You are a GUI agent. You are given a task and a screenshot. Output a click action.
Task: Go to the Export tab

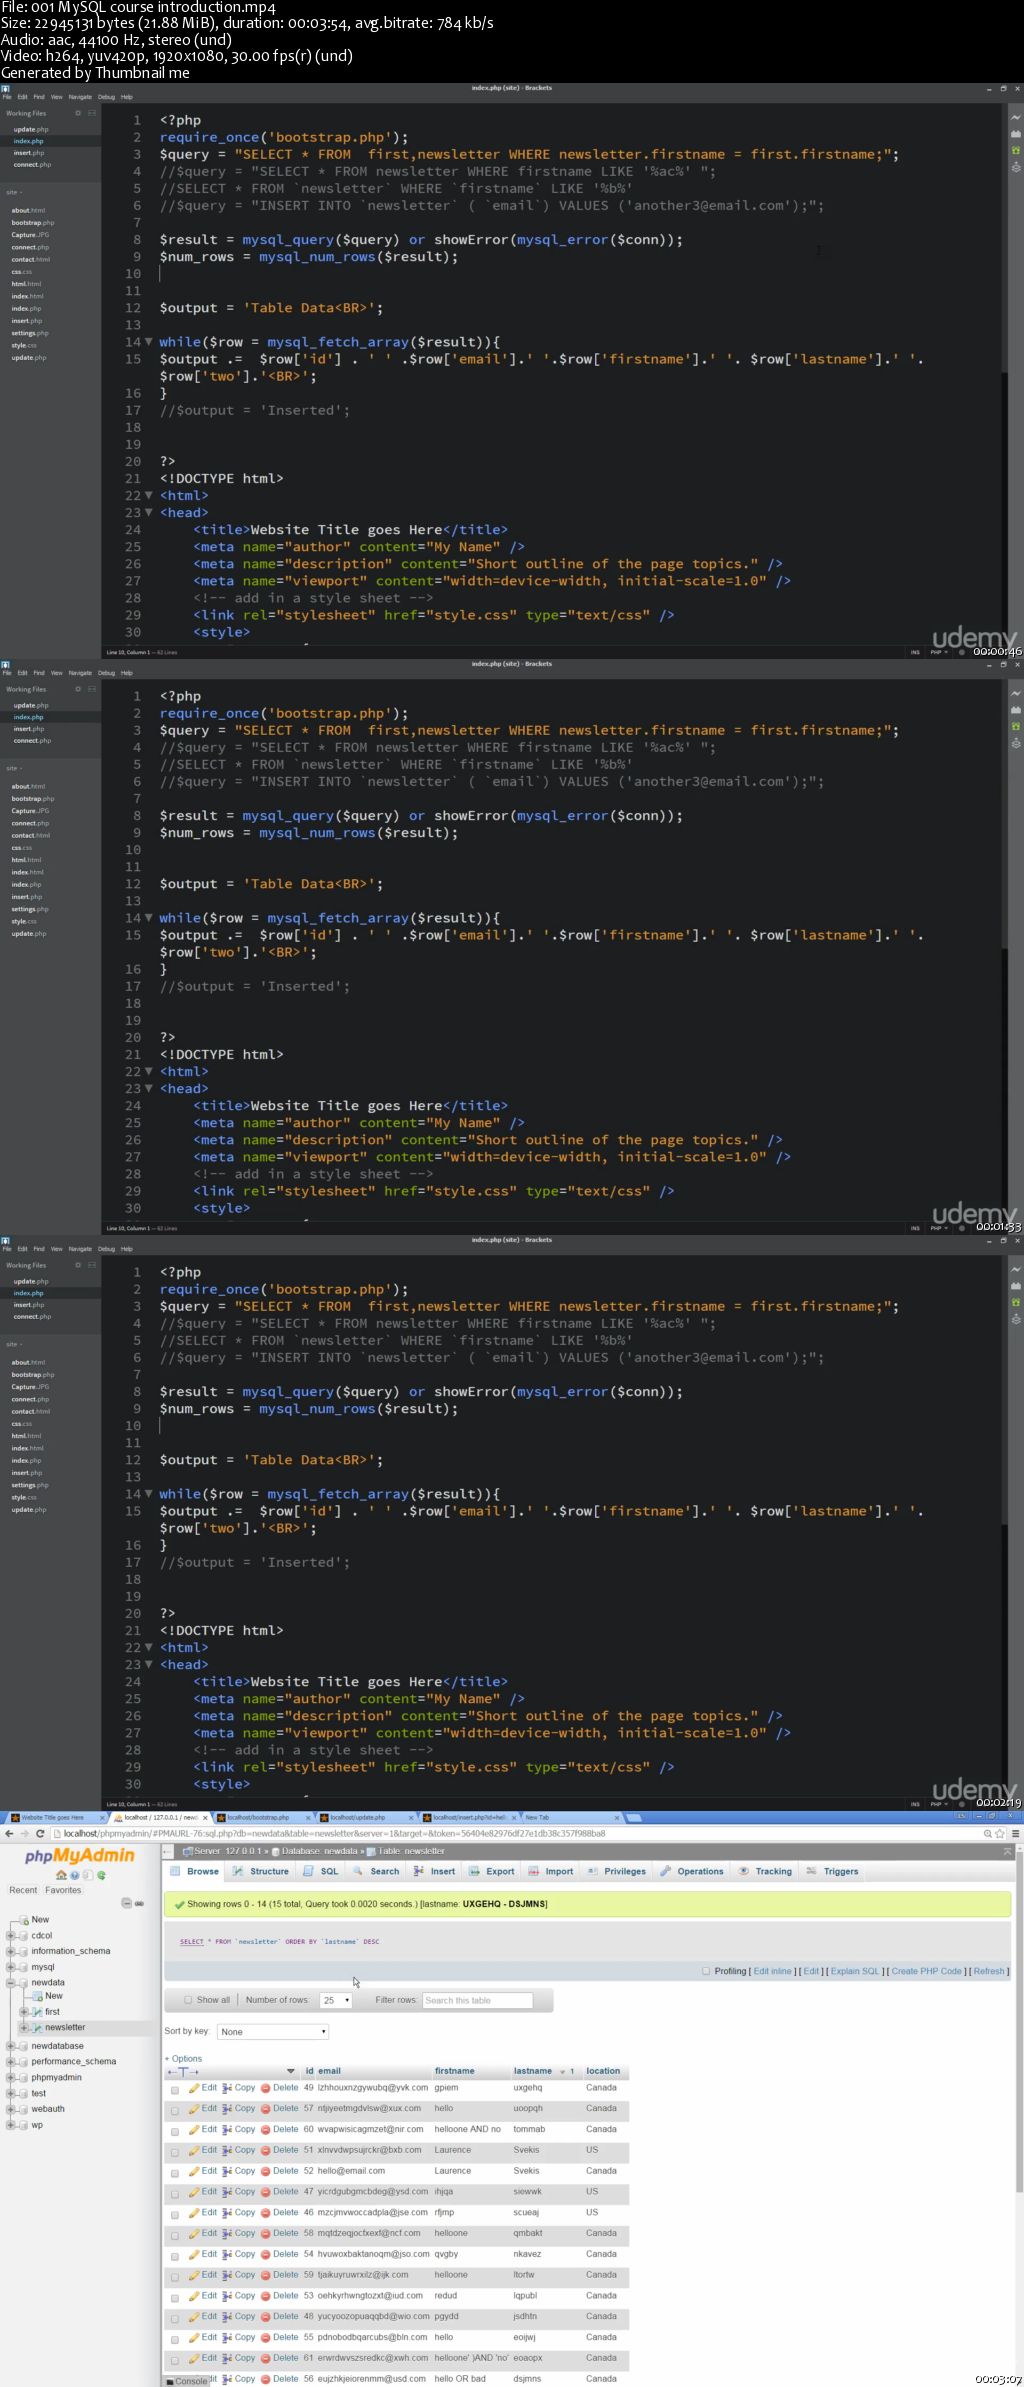(x=491, y=1871)
